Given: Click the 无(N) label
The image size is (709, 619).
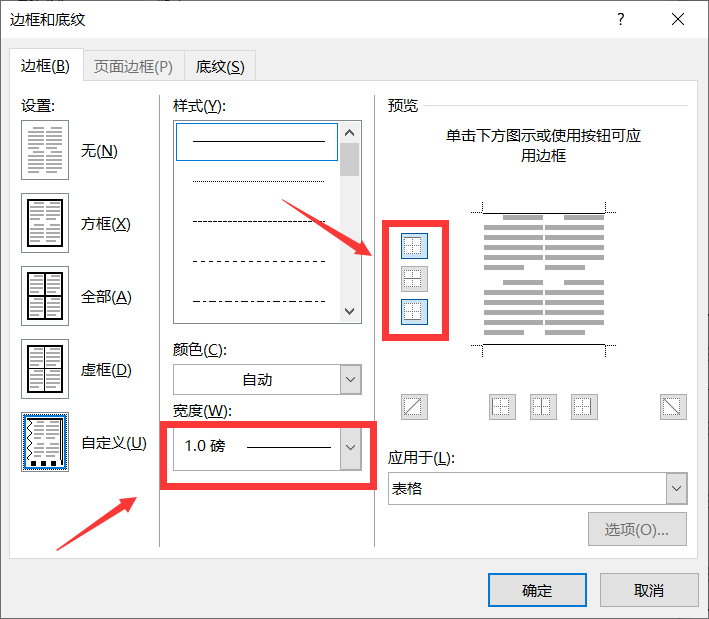Looking at the screenshot, I should click(99, 151).
